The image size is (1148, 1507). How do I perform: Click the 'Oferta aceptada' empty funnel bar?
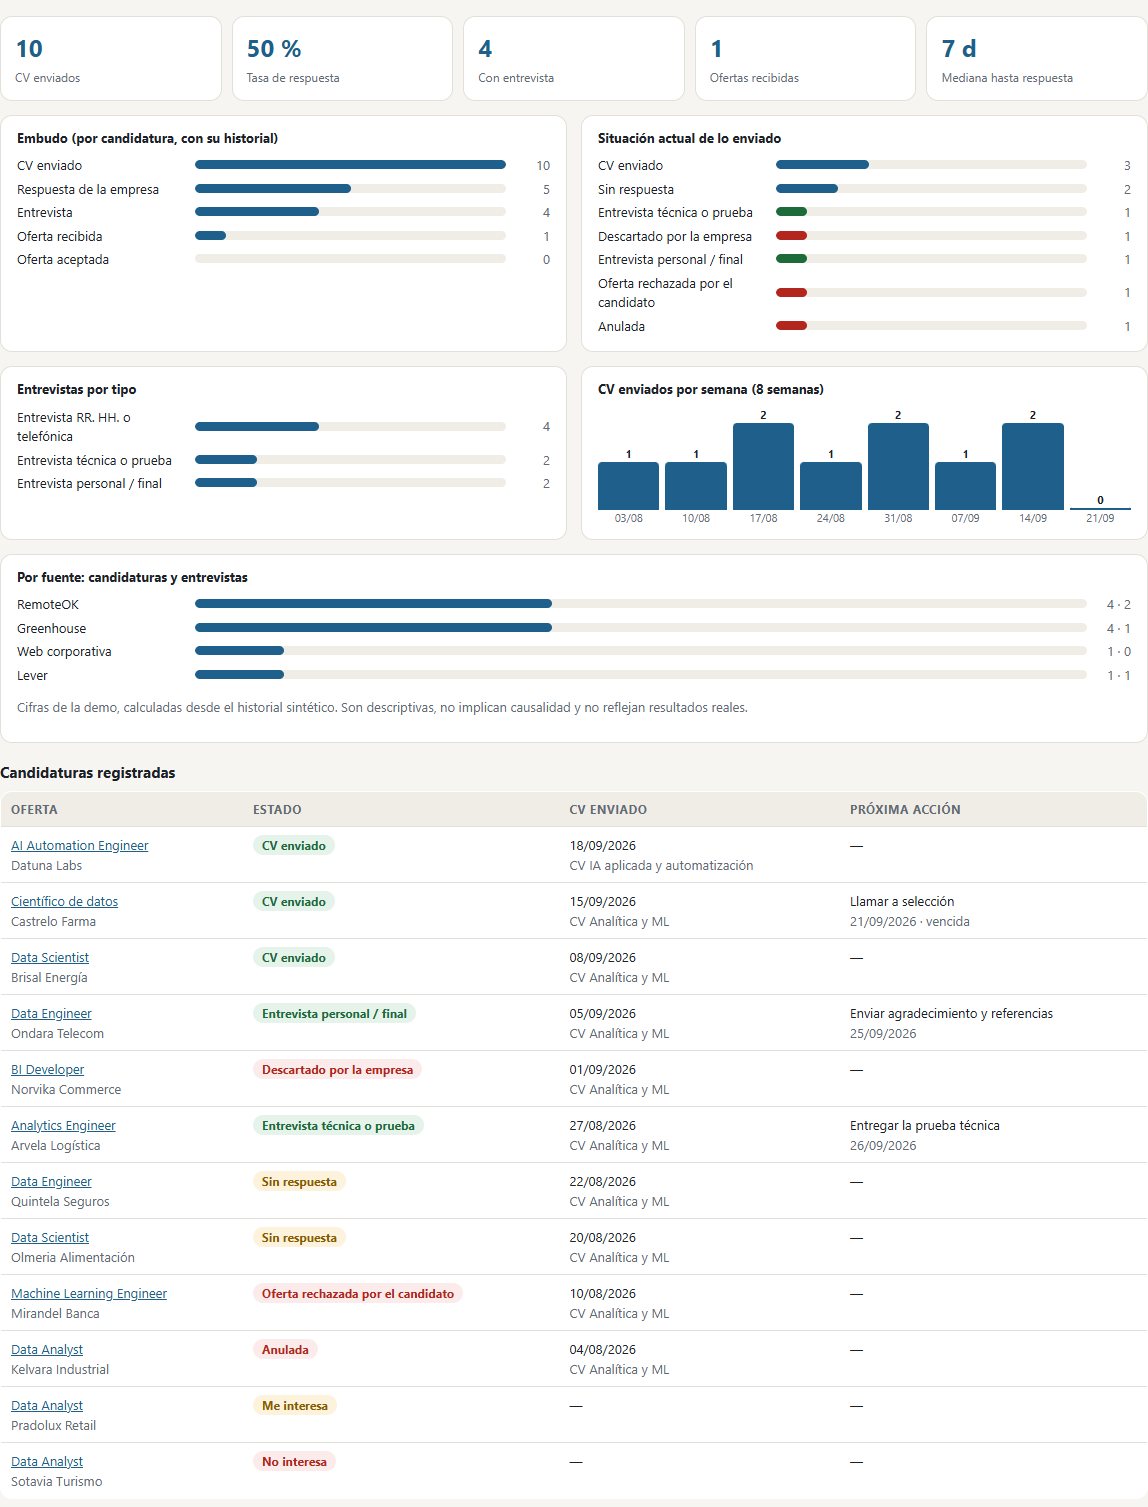(x=350, y=259)
